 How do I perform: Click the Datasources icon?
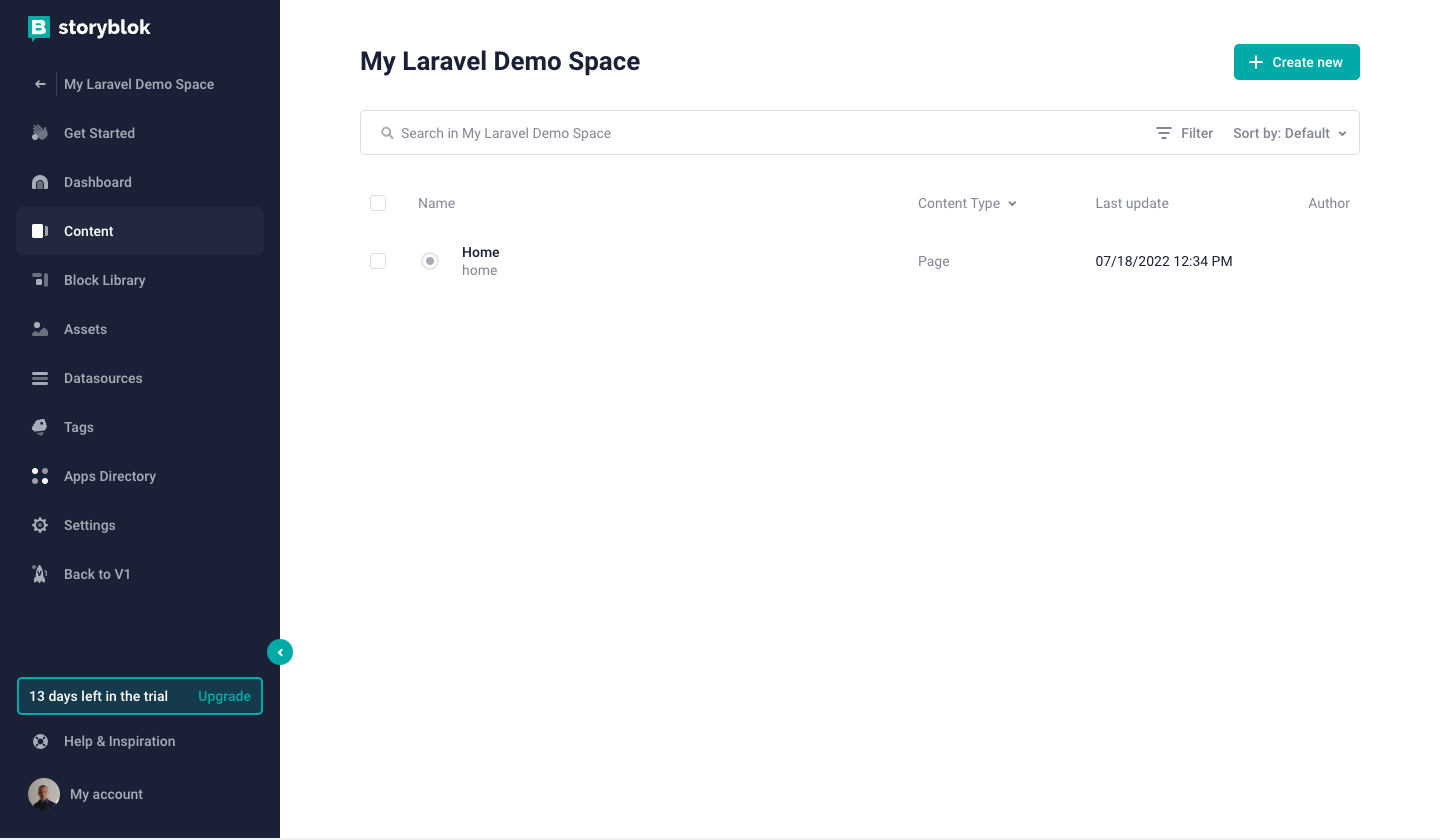(40, 378)
